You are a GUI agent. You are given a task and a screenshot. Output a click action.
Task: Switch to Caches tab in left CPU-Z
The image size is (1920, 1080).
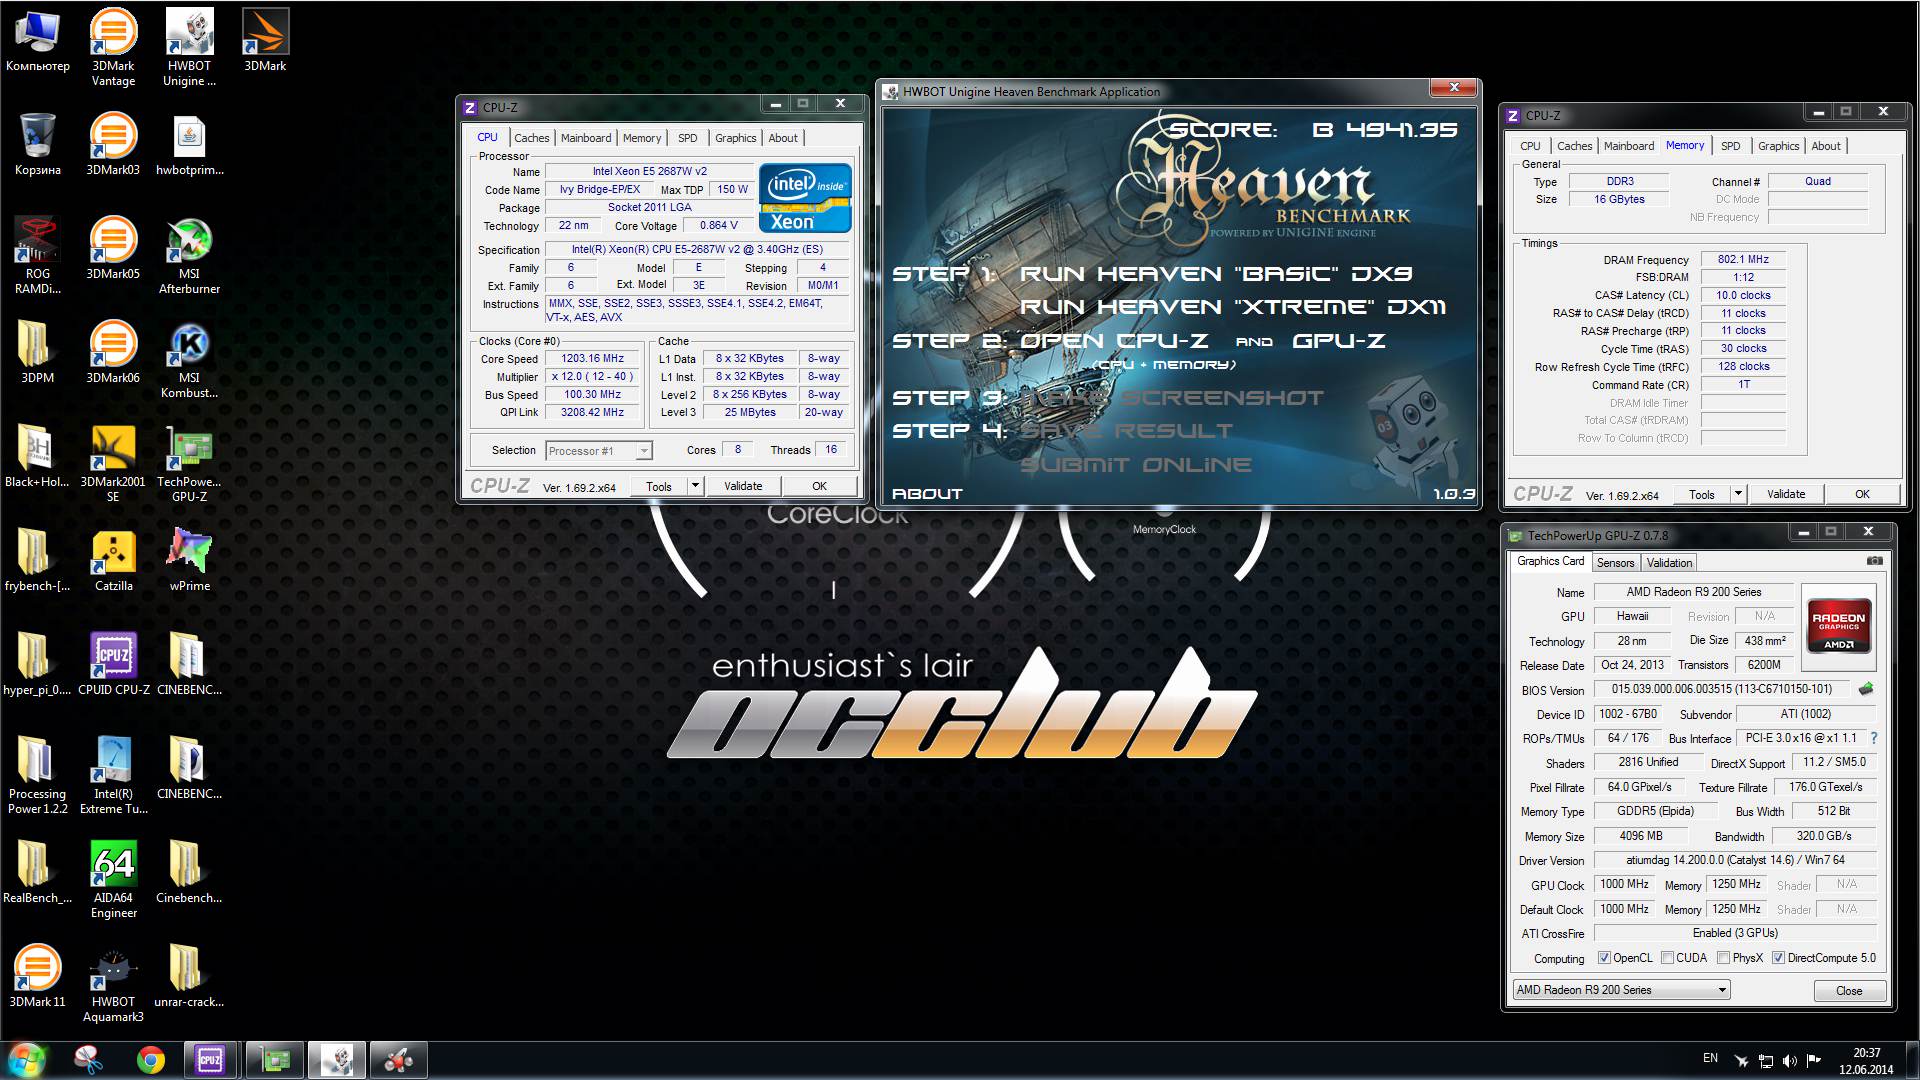point(531,138)
